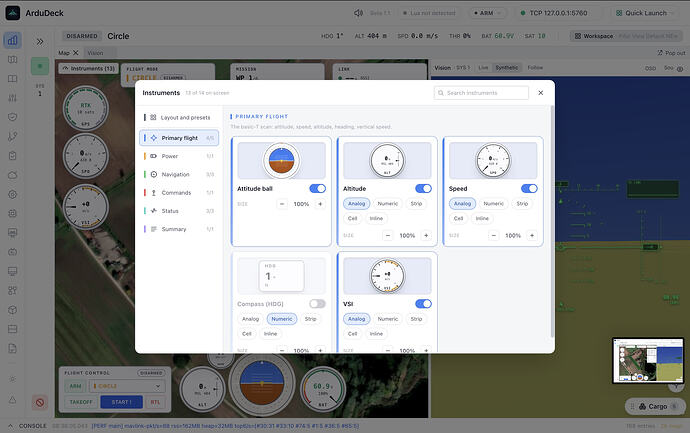This screenshot has width=690, height=433.
Task: Decrease Altitude size with minus
Action: pos(388,235)
